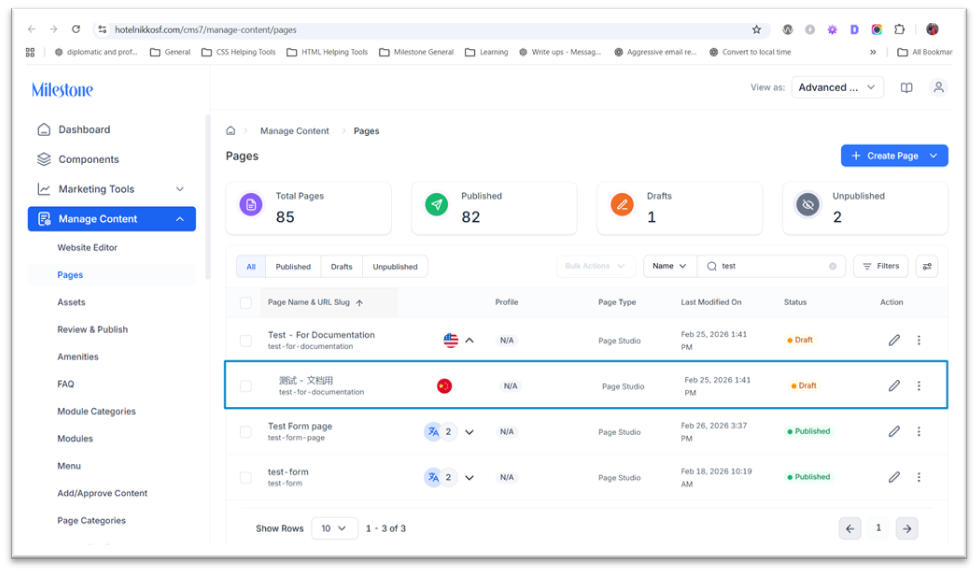
Task: Open more actions for test-form row
Action: (919, 477)
